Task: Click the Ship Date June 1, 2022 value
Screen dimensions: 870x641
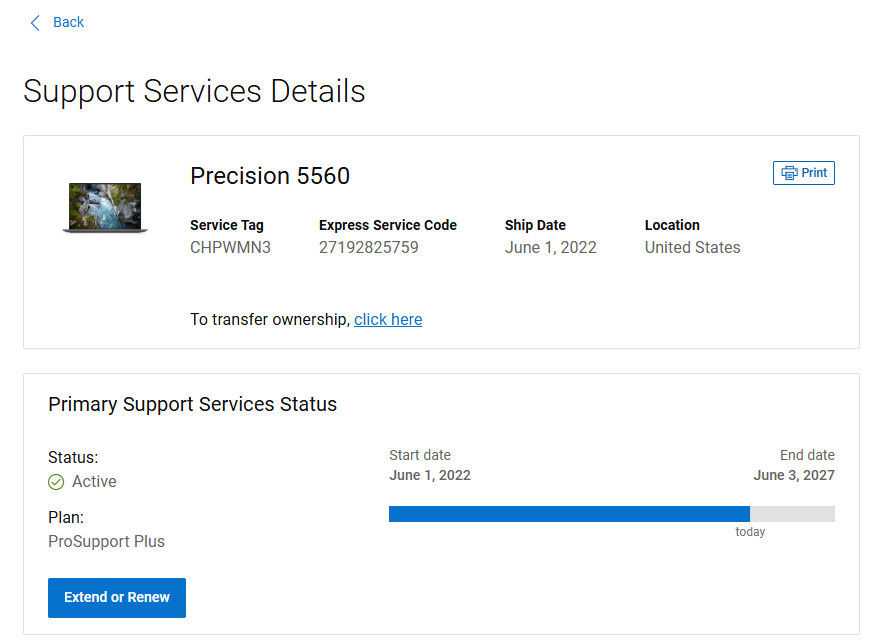Action: click(x=550, y=248)
